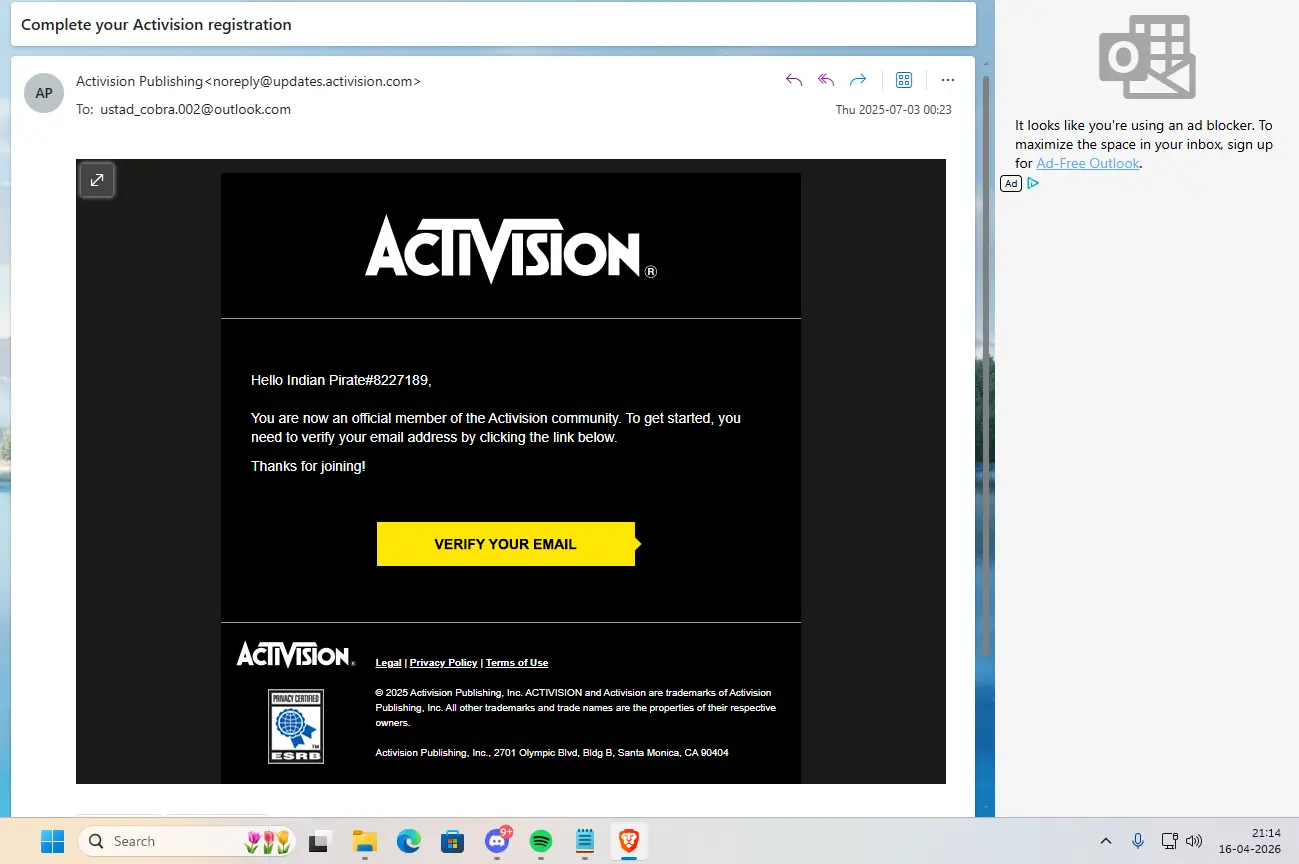Open the Windows Start menu
This screenshot has width=1299, height=864.
(52, 841)
